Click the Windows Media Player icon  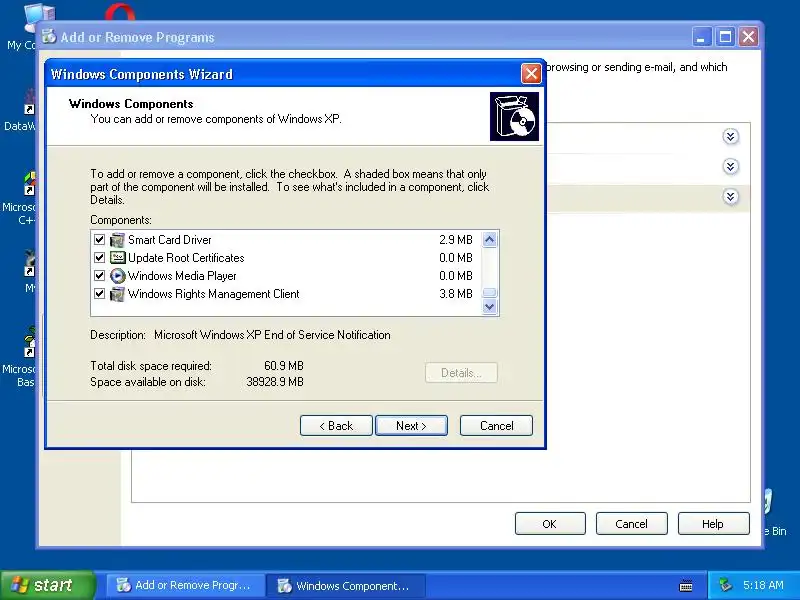pos(117,276)
